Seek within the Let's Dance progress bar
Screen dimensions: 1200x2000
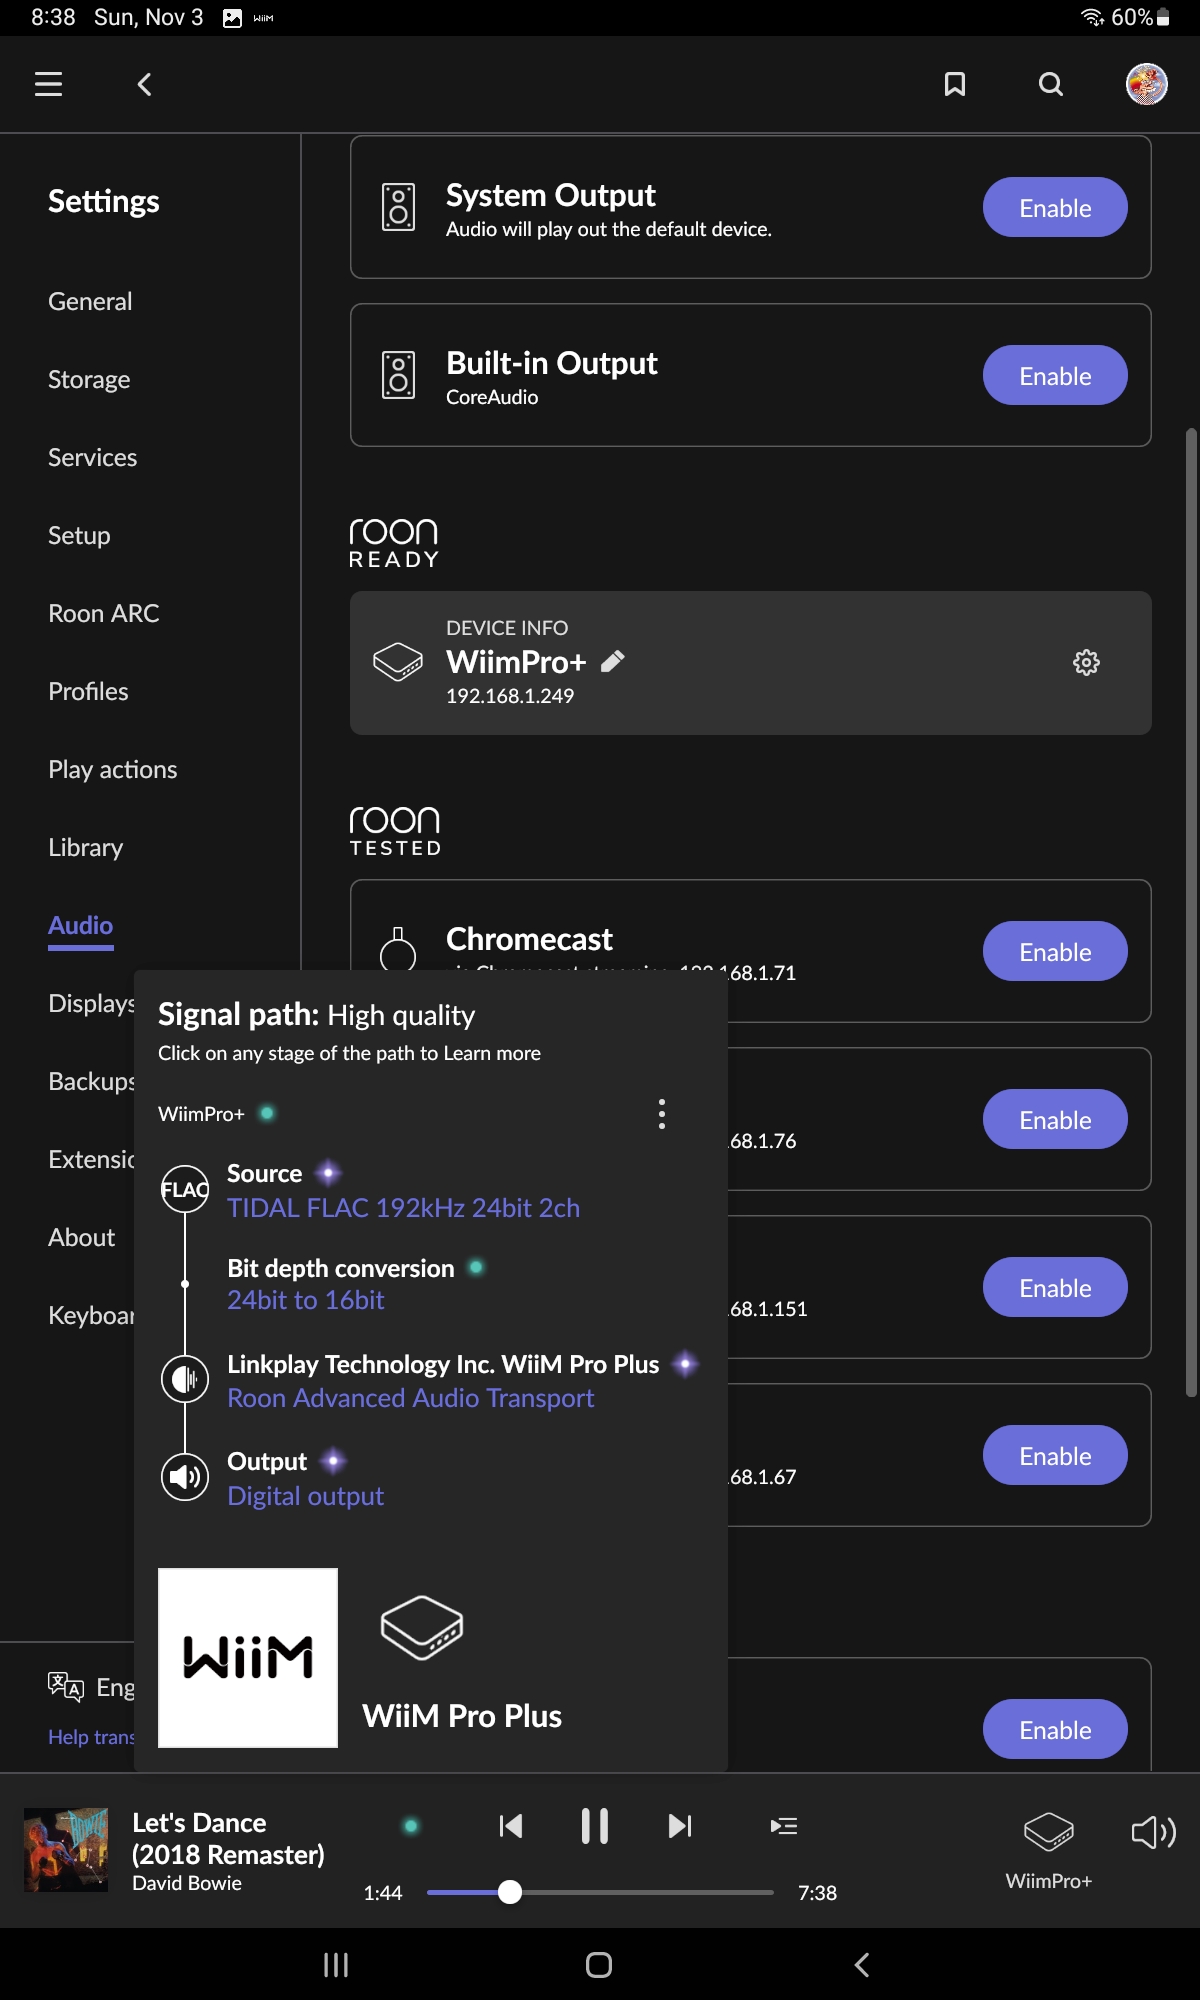(x=600, y=1892)
